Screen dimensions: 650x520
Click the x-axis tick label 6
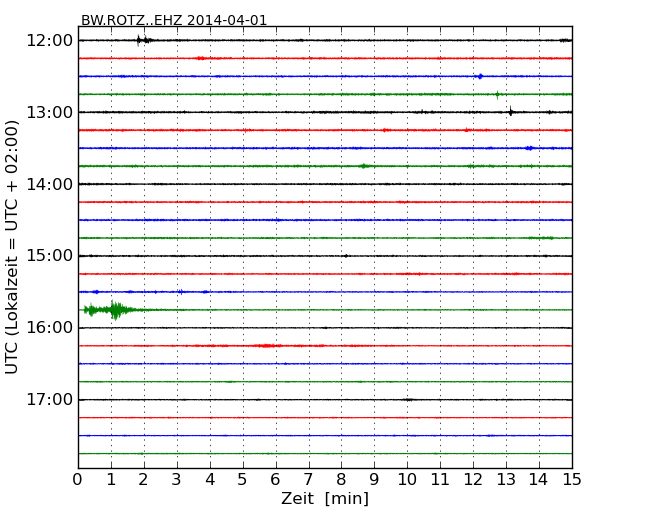tap(275, 480)
